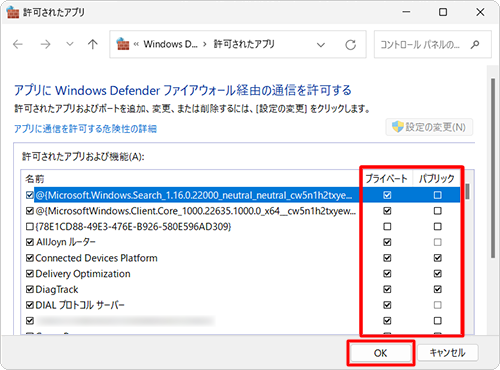Select the {78E1CD88-49E3-476E-B926-580E596AD309} row text
500x370 pixels.
(133, 227)
